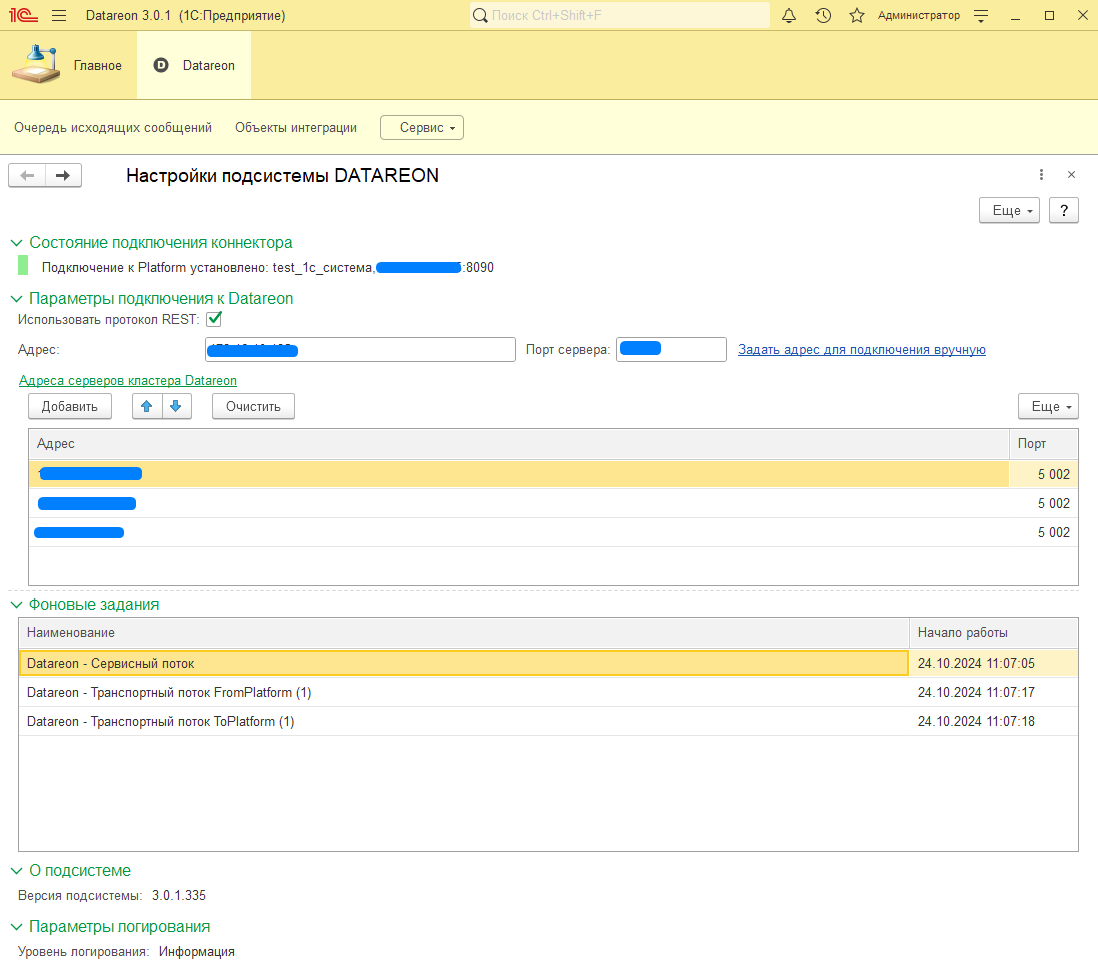Click the Добавить button
Screen dimensions: 1098x970
click(69, 406)
